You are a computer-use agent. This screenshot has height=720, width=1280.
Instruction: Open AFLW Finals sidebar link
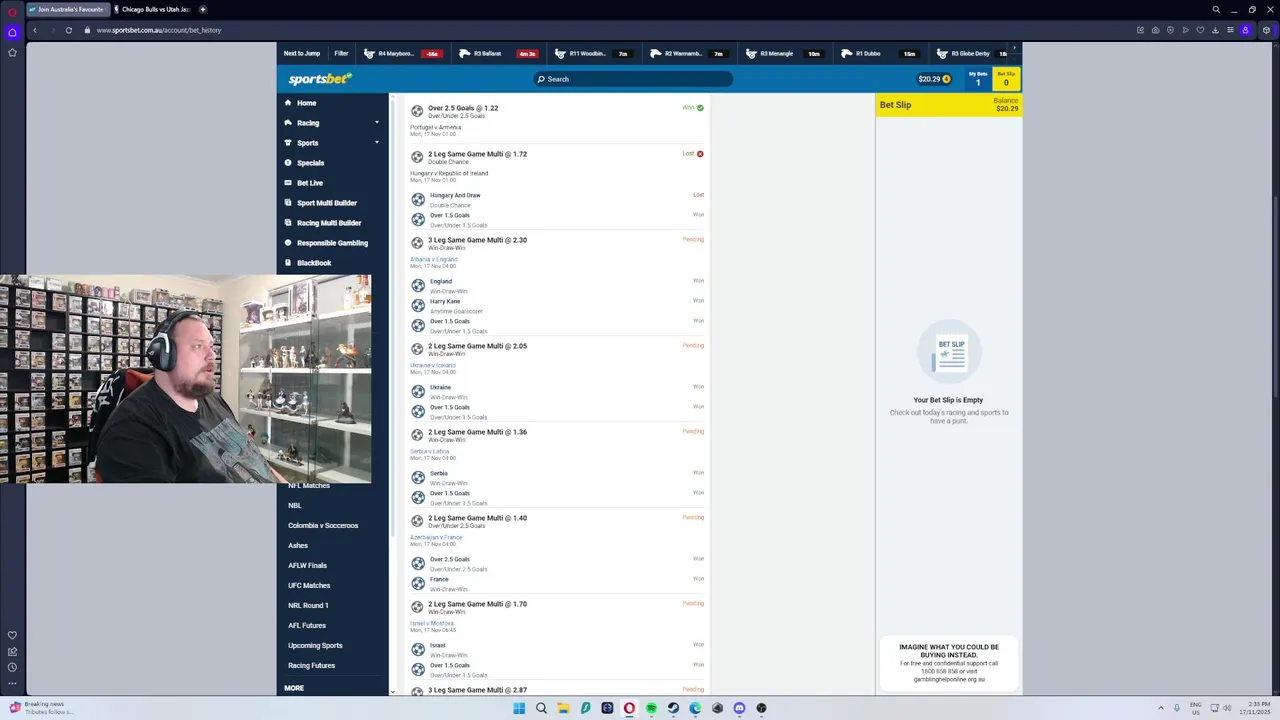pyautogui.click(x=308, y=565)
